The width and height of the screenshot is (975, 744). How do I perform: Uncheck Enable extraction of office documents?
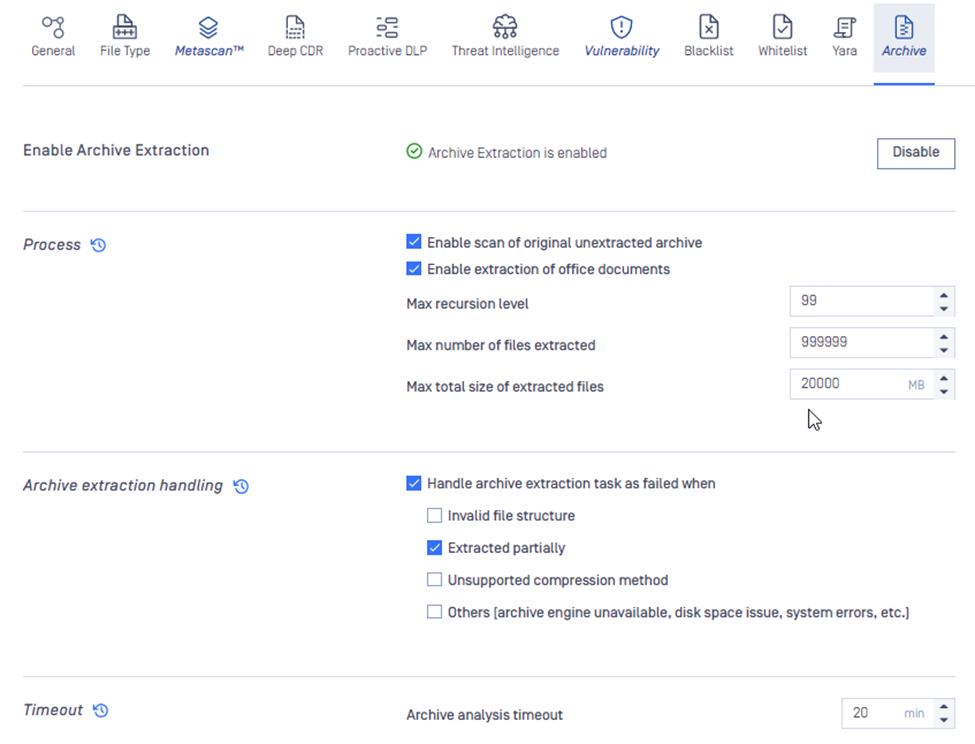[x=414, y=269]
